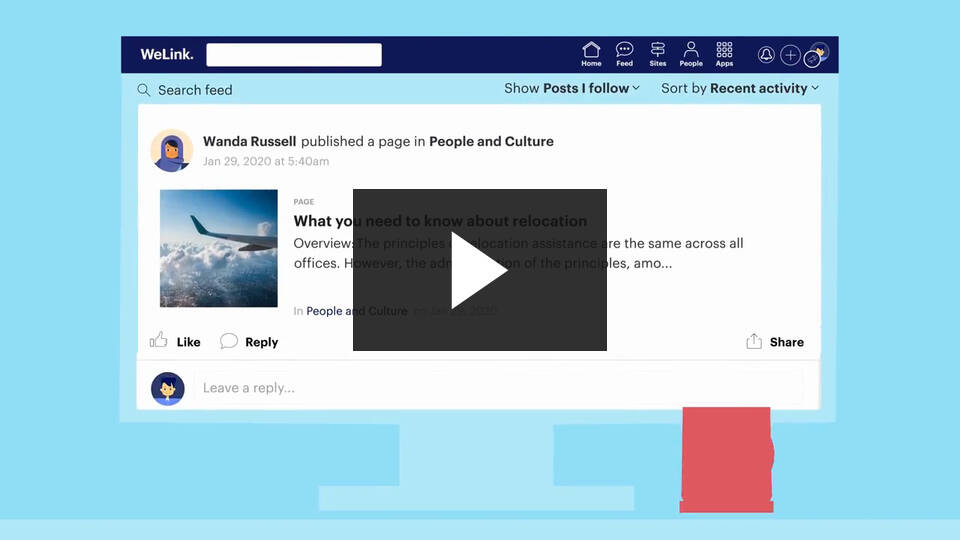Click the PAGE label above the post title
Image resolution: width=960 pixels, height=540 pixels.
tap(304, 201)
